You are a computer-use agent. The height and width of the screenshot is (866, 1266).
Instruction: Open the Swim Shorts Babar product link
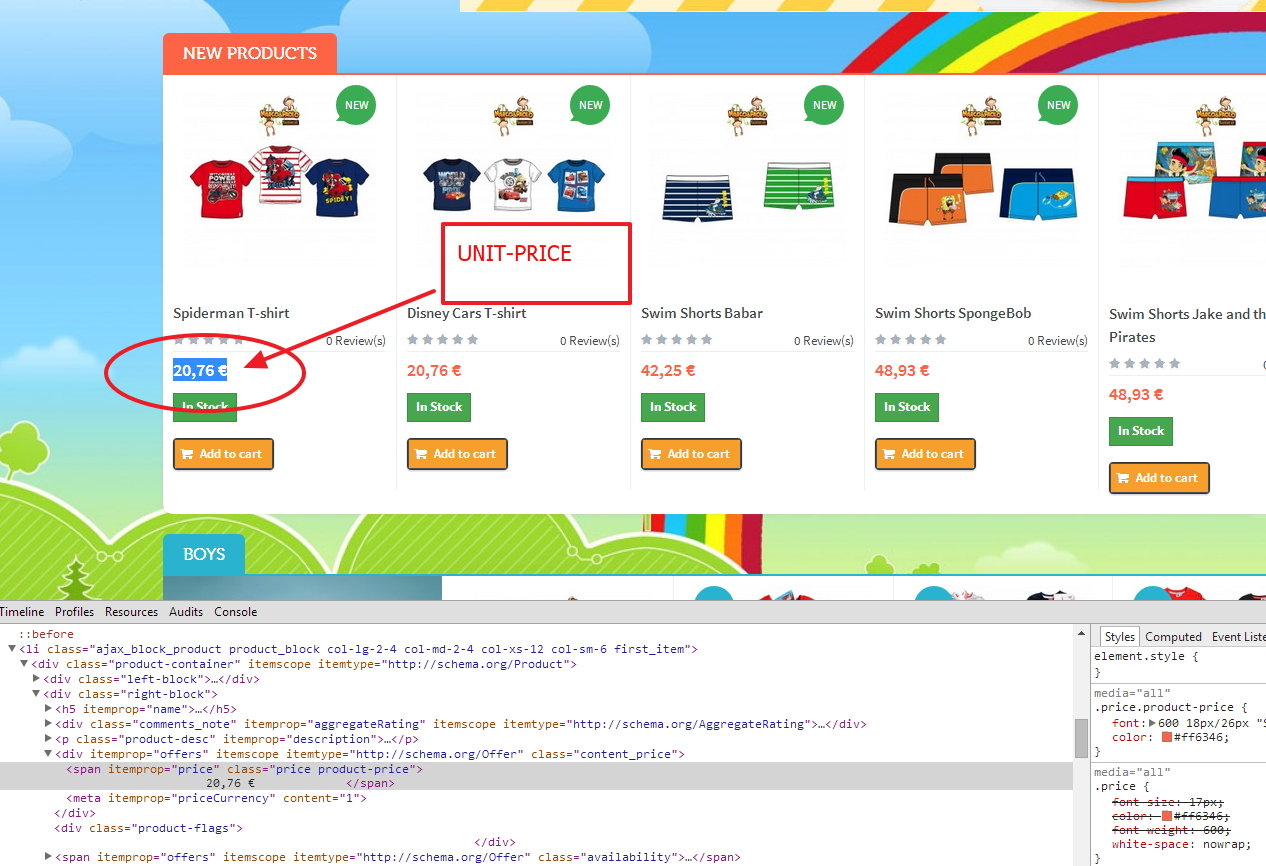coord(702,313)
